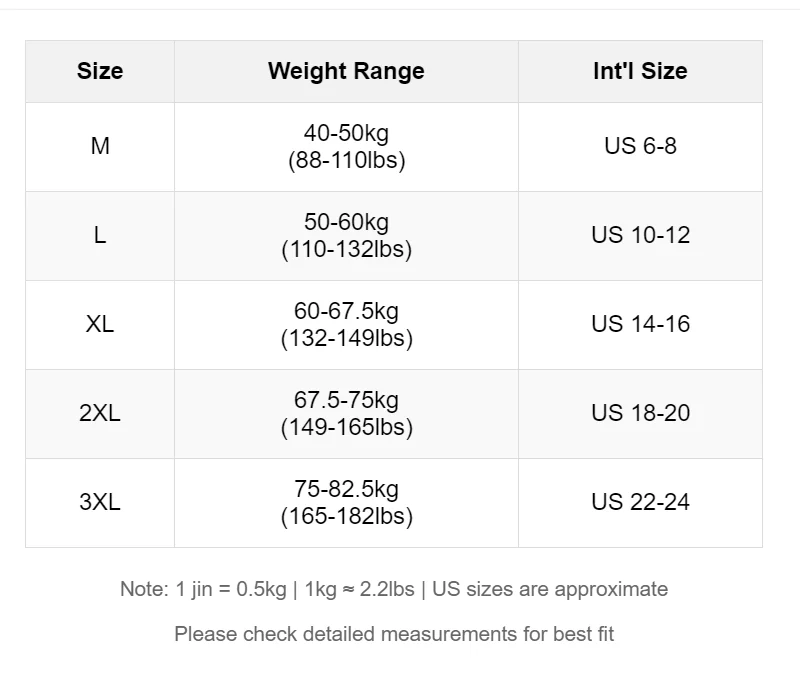Select the XL size cell

point(100,324)
